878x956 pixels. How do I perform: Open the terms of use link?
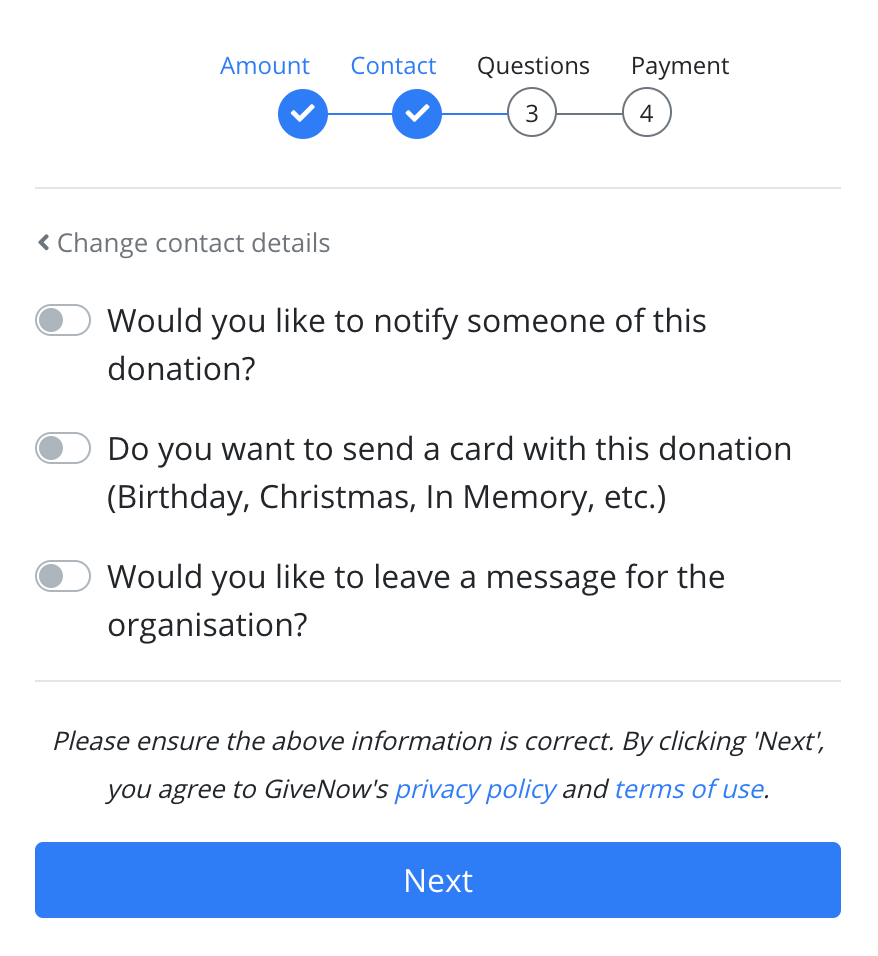pos(689,789)
